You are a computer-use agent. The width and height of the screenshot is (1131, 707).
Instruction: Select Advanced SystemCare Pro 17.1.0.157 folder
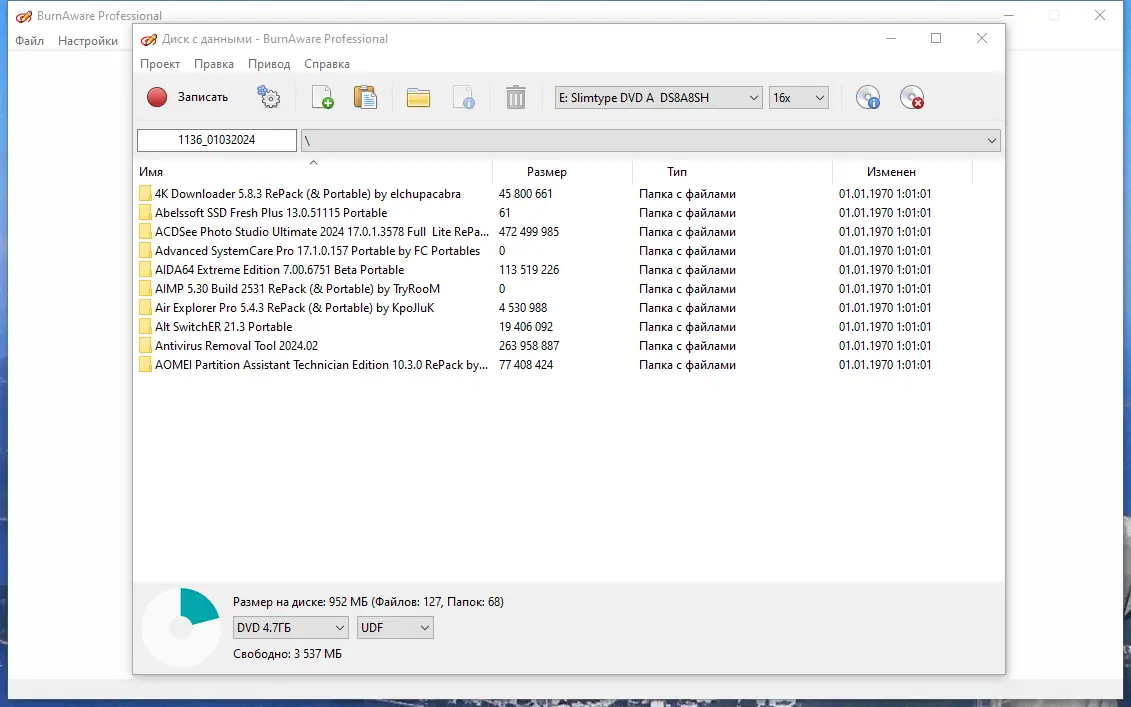[317, 250]
